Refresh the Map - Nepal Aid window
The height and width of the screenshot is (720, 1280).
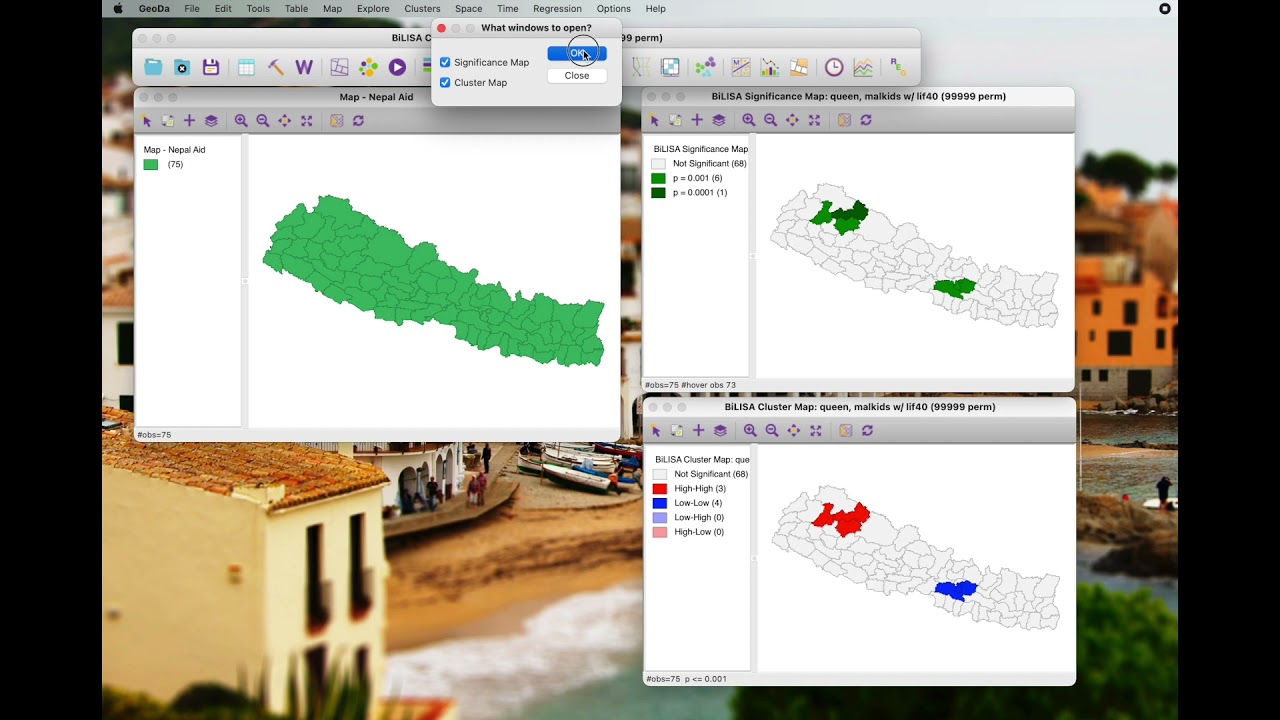358,121
